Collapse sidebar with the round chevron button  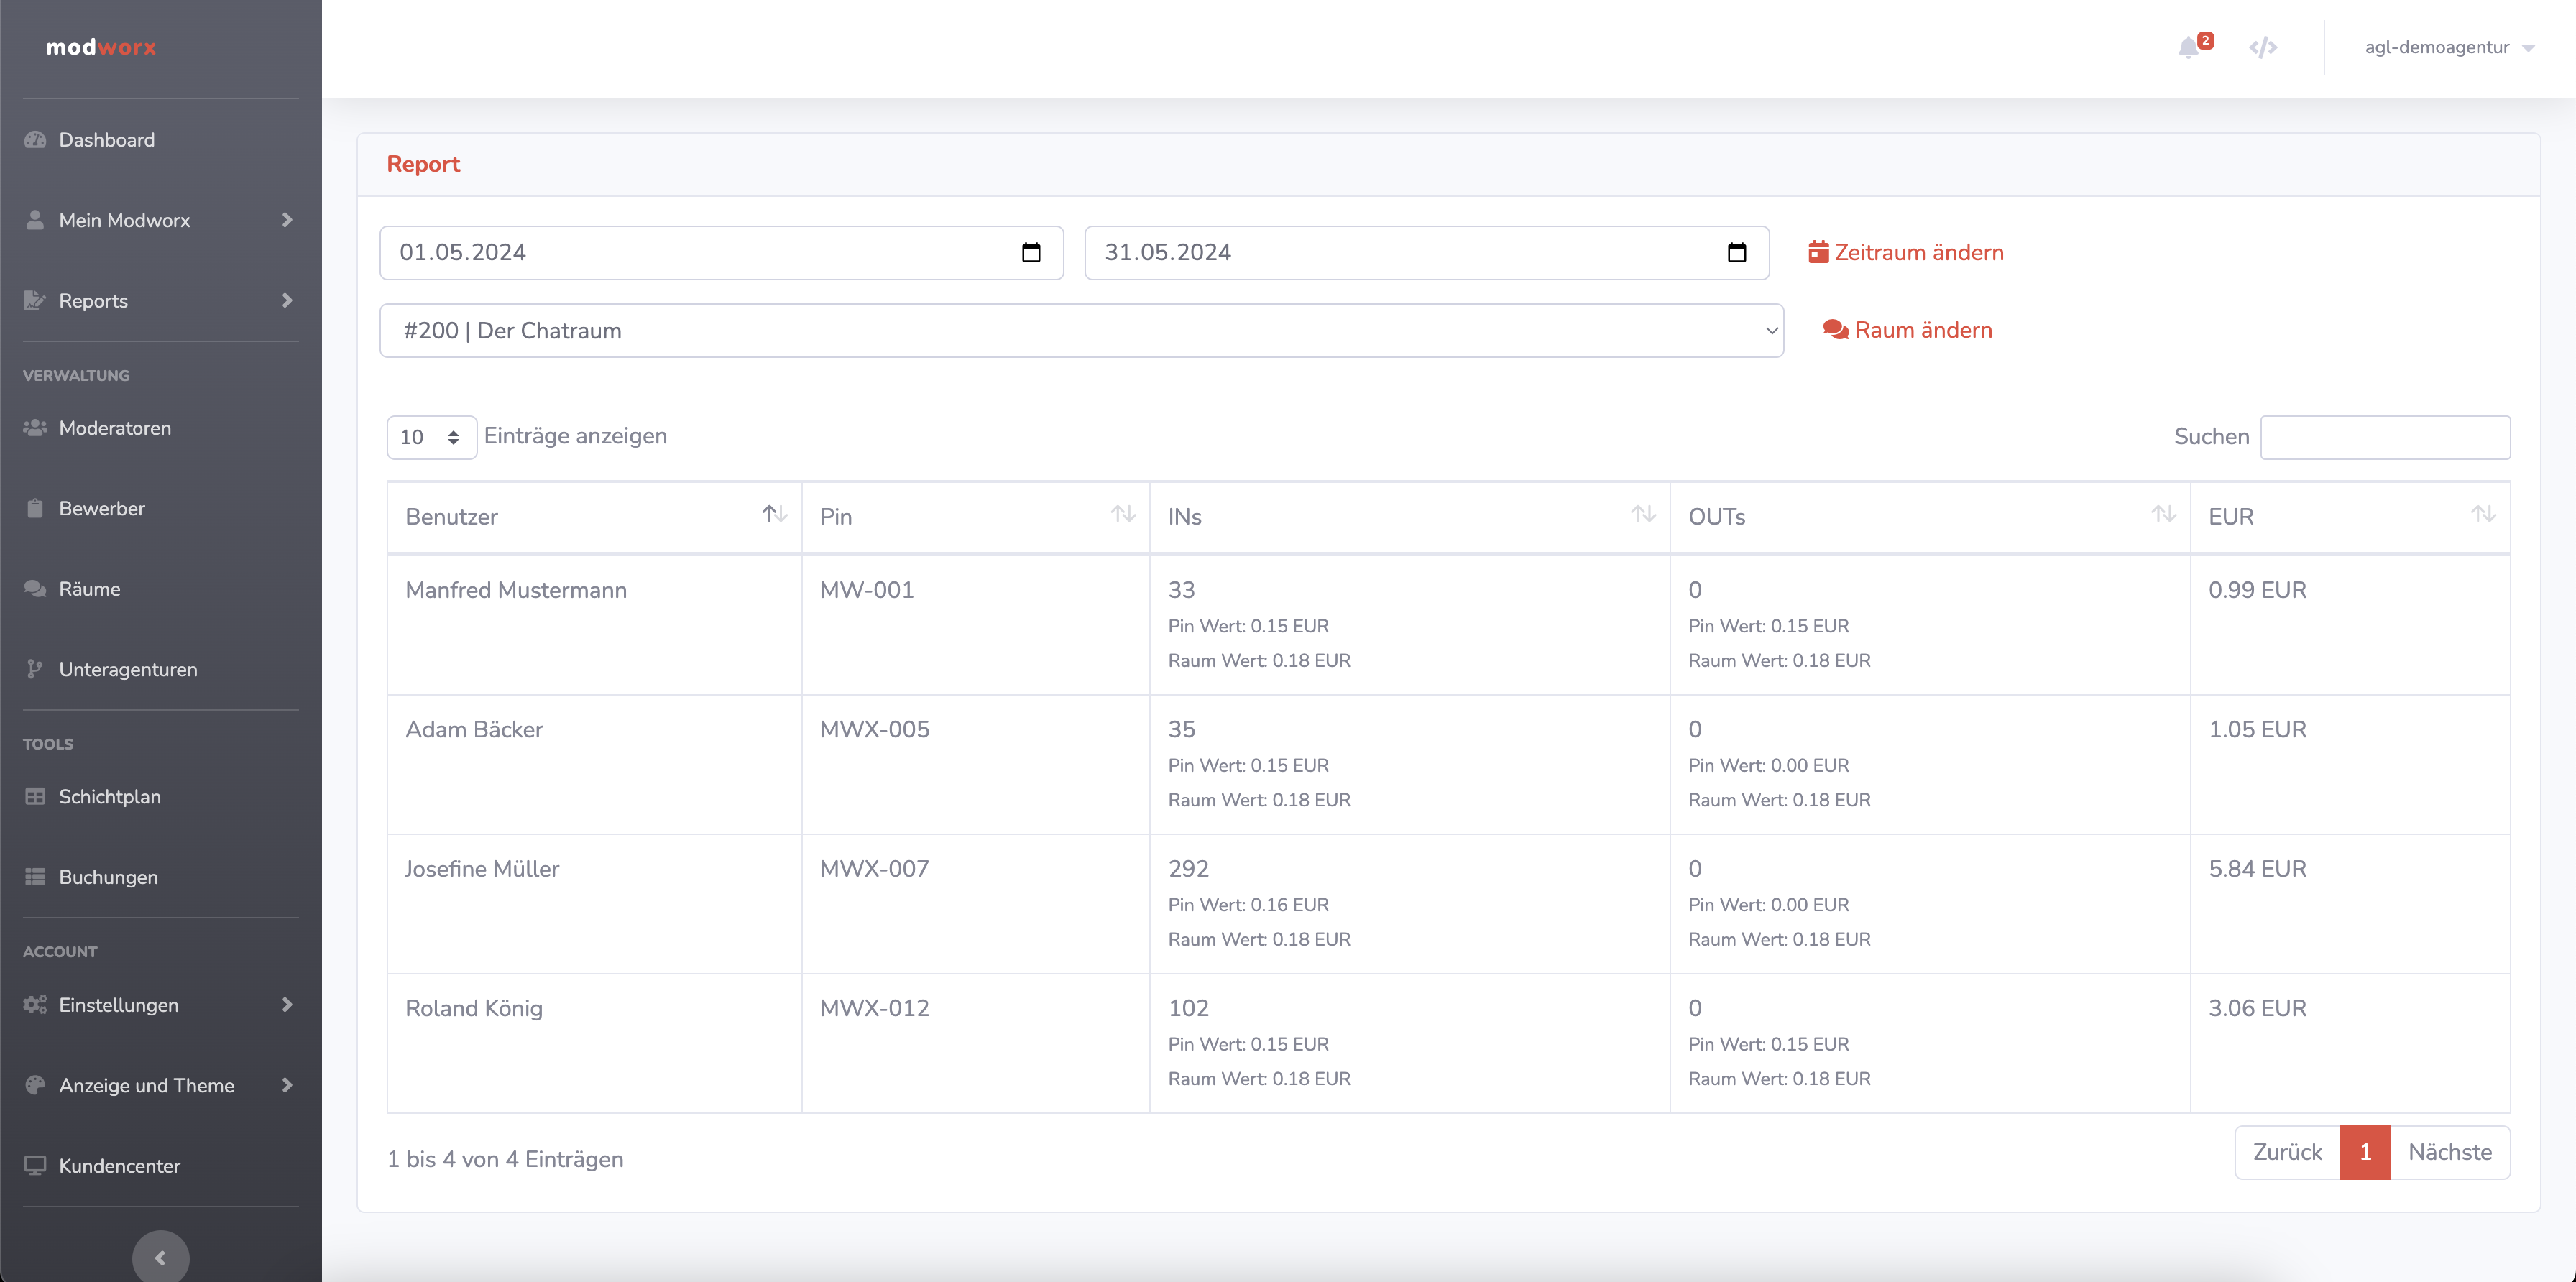point(160,1257)
